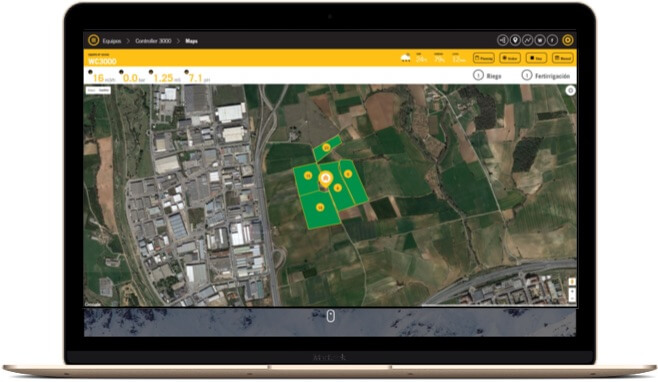658x382 pixels.
Task: Click the weather cloud icon
Action: click(x=405, y=58)
